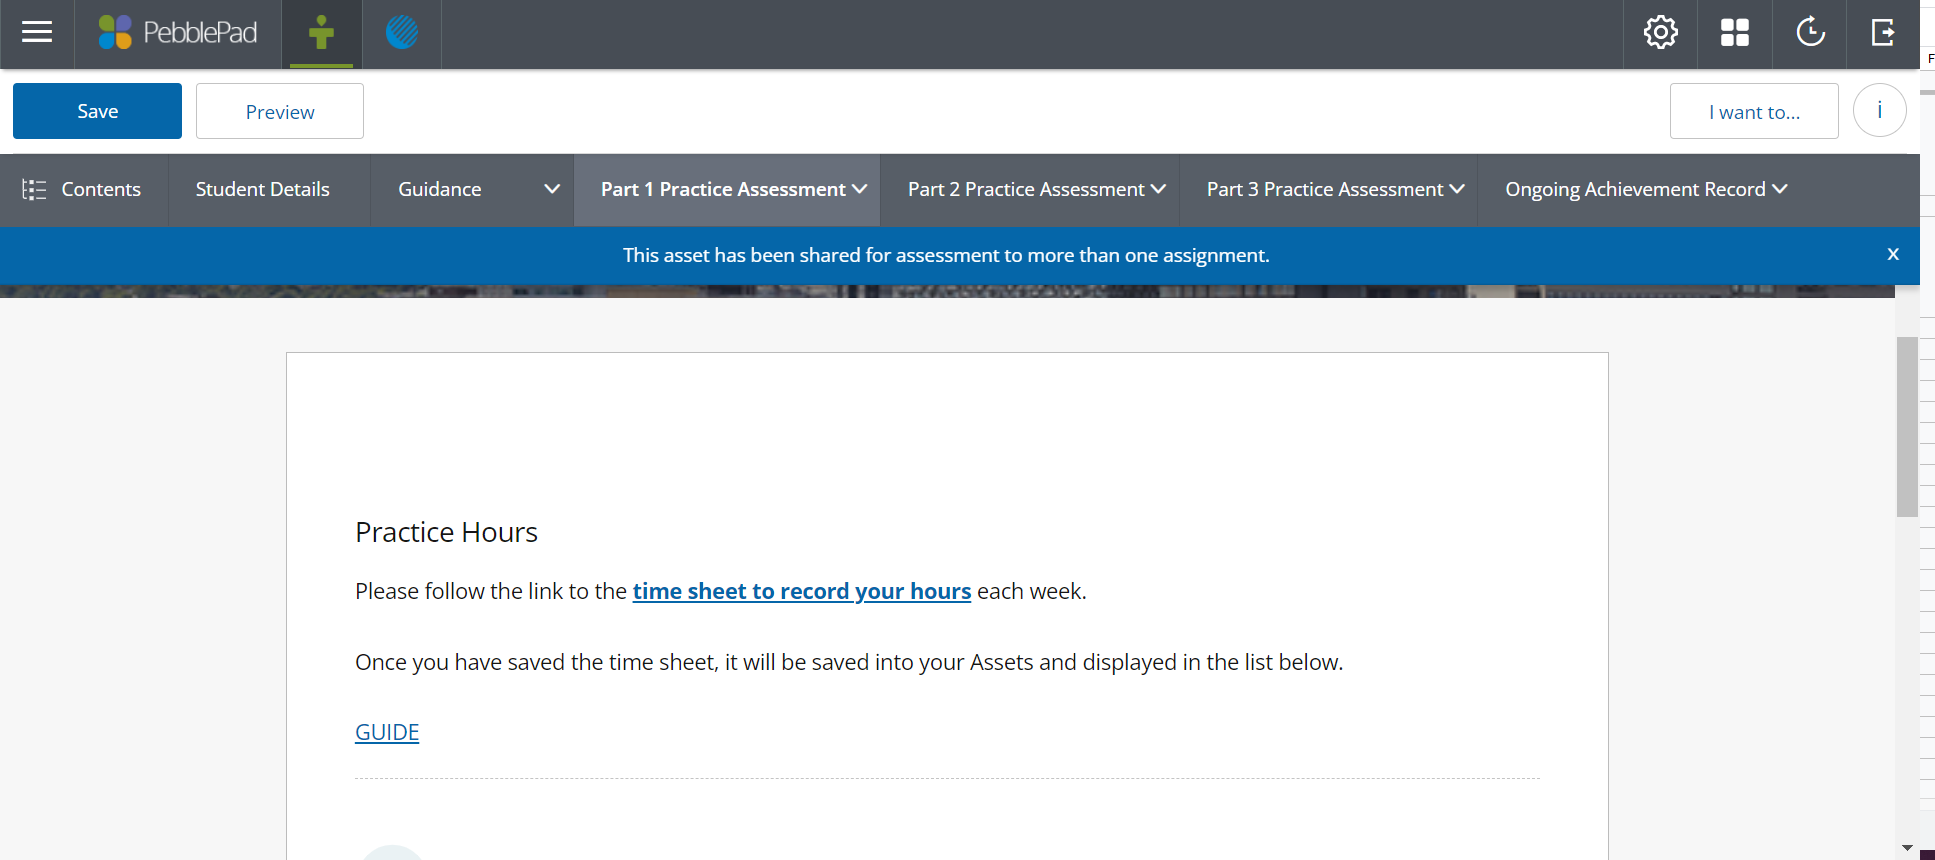
Task: Open the four-square apps grid icon
Action: point(1734,33)
